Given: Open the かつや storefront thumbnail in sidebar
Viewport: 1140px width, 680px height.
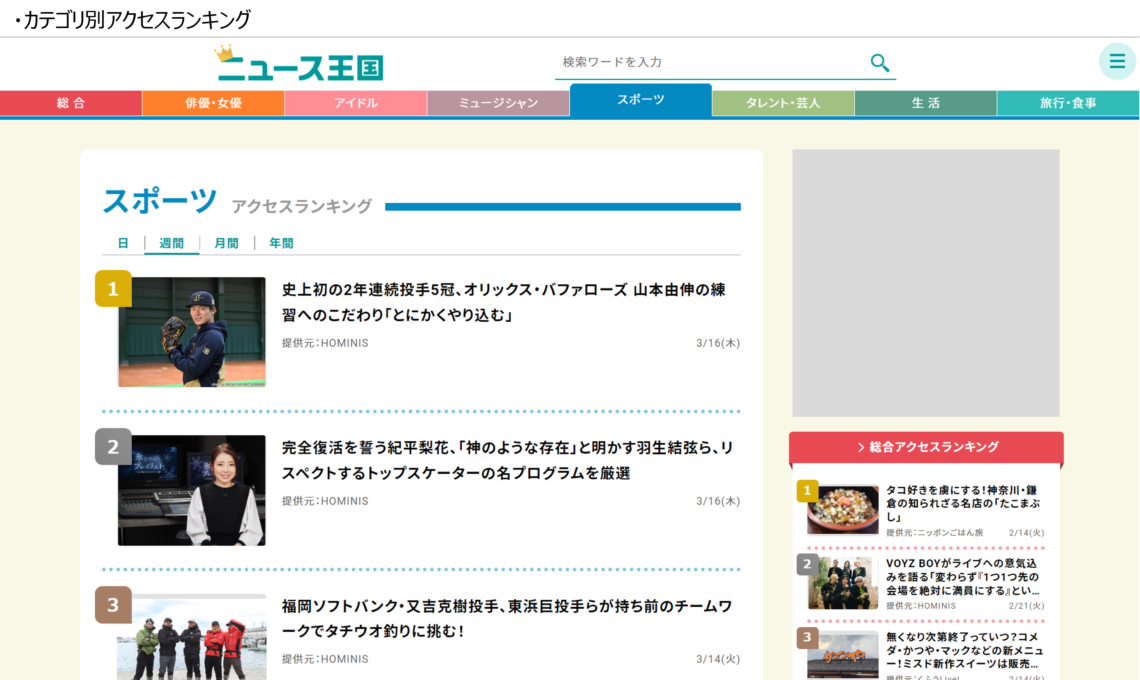Looking at the screenshot, I should (843, 655).
